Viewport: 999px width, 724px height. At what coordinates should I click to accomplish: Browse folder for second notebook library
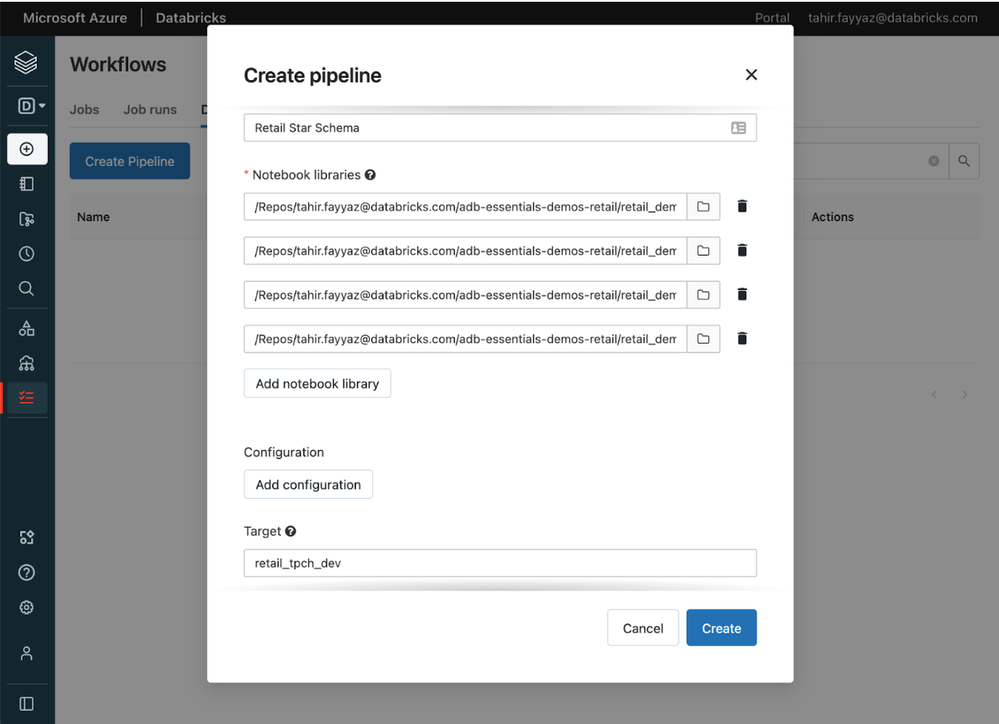pos(703,250)
